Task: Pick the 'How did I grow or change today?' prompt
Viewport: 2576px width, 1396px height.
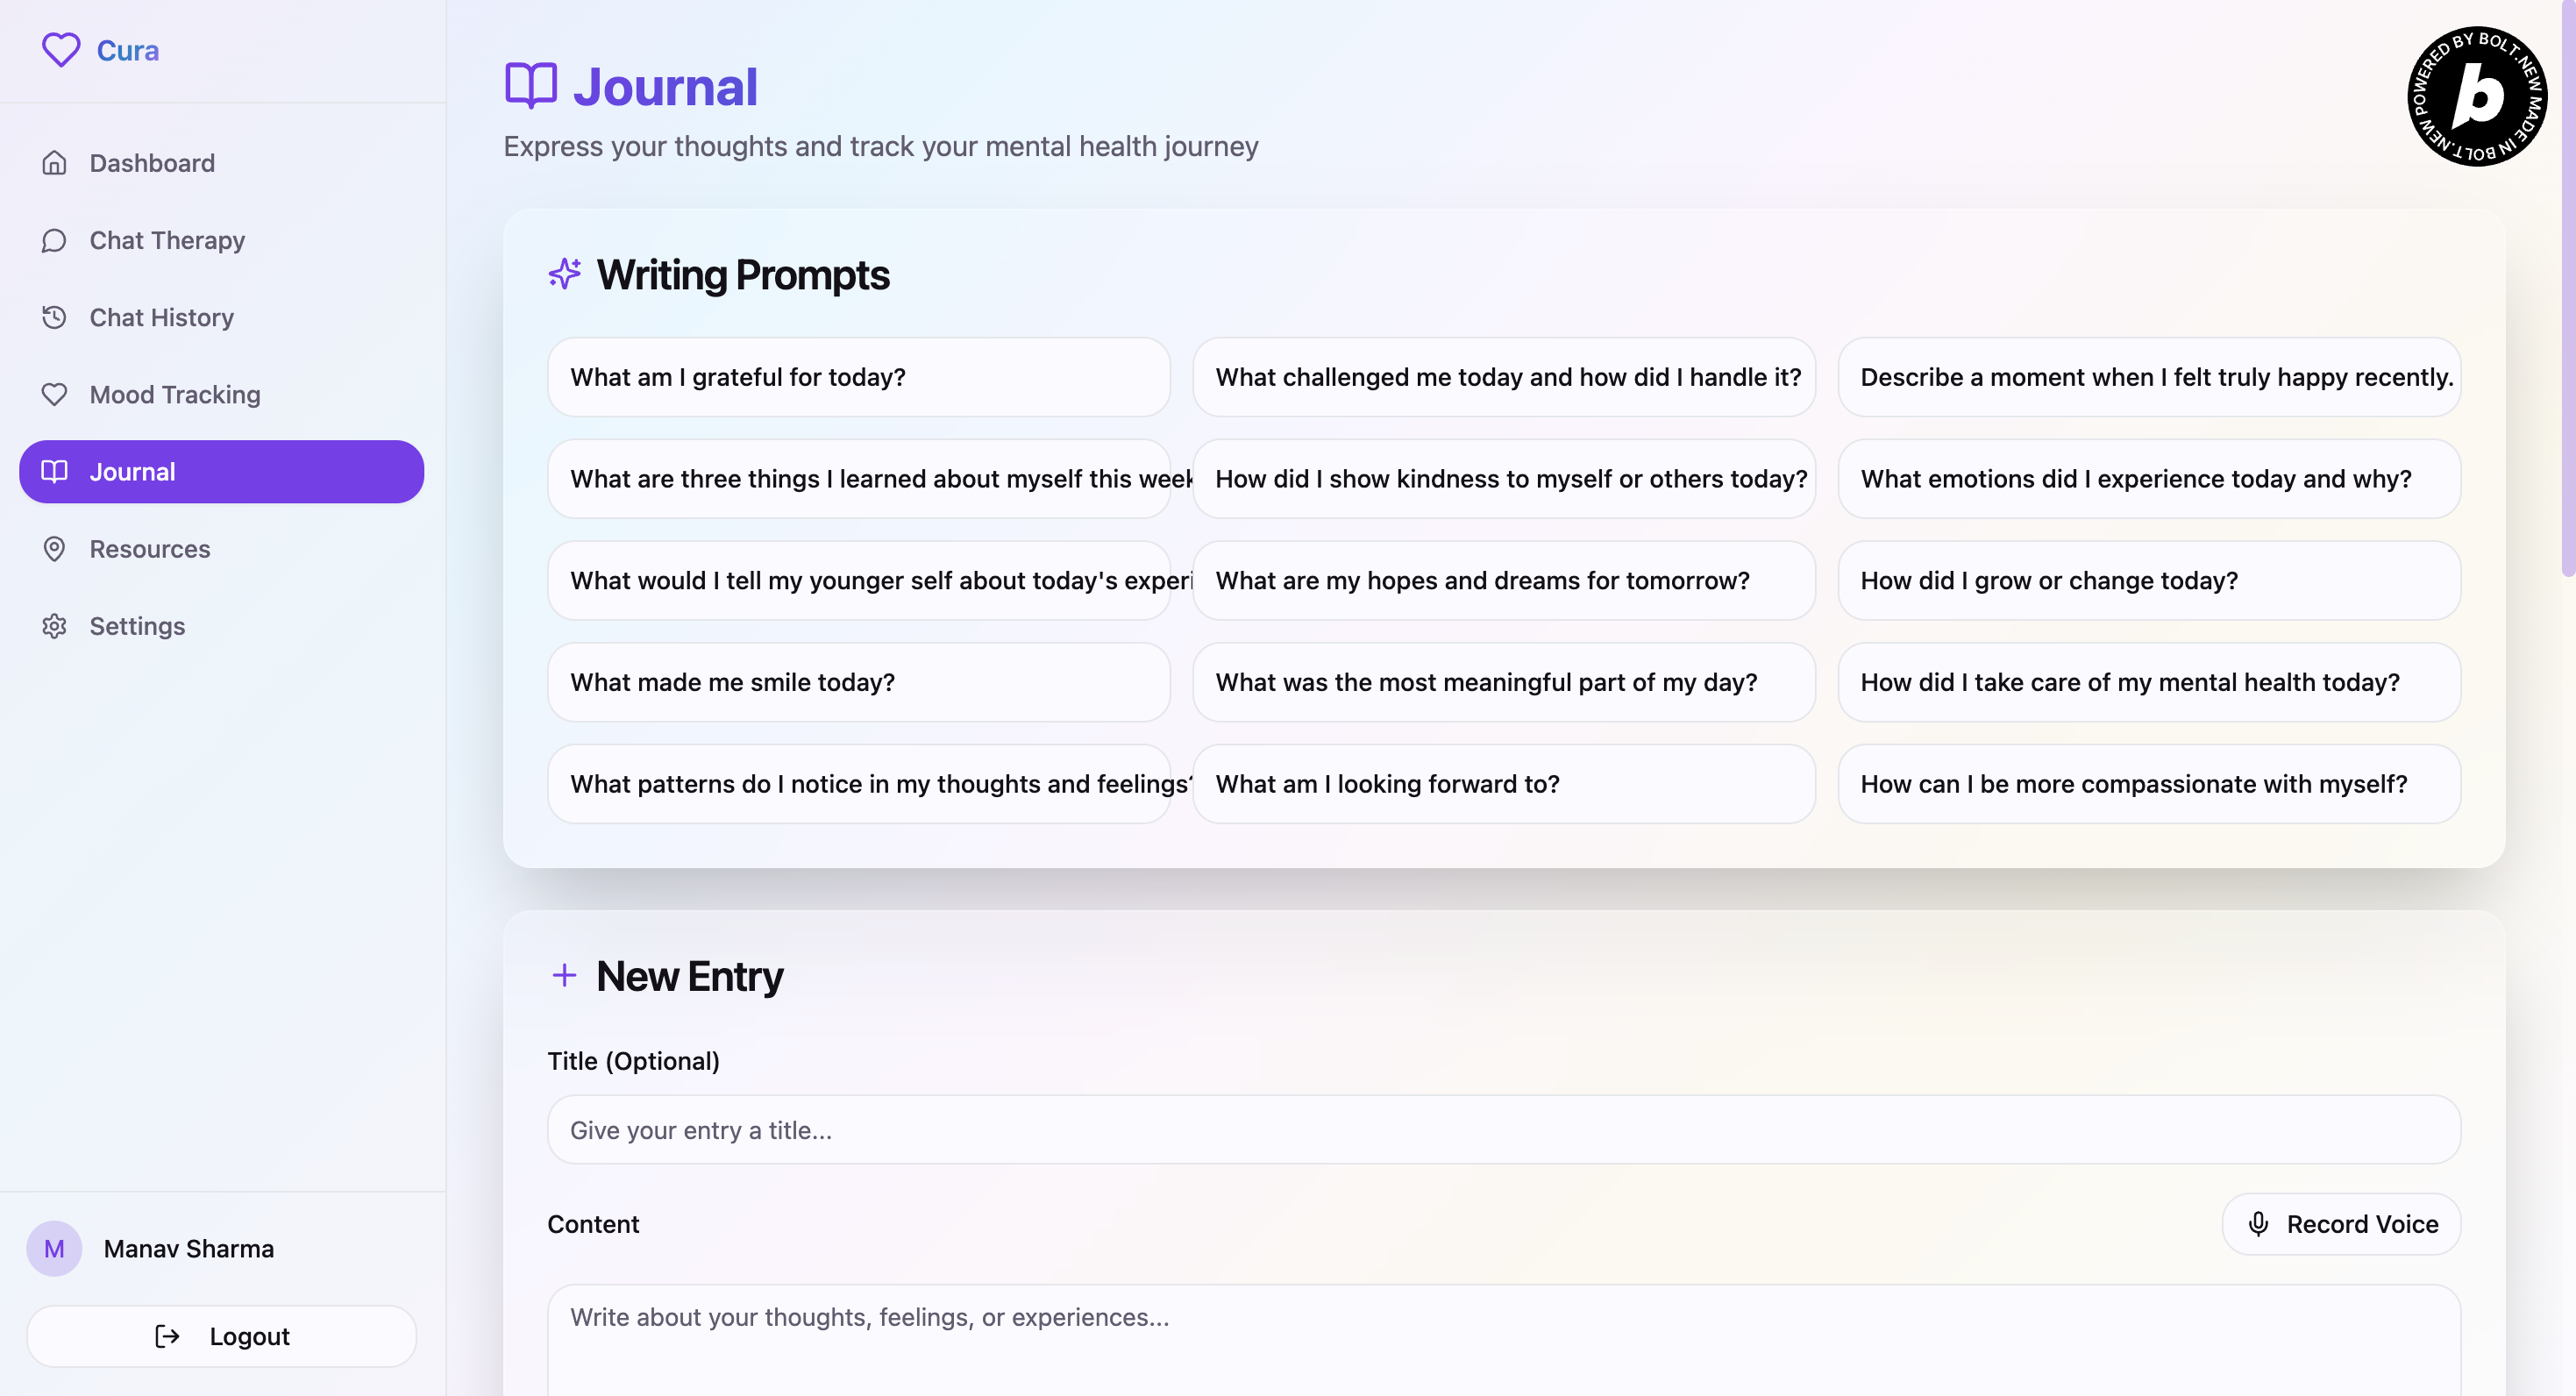Action: click(x=2148, y=580)
